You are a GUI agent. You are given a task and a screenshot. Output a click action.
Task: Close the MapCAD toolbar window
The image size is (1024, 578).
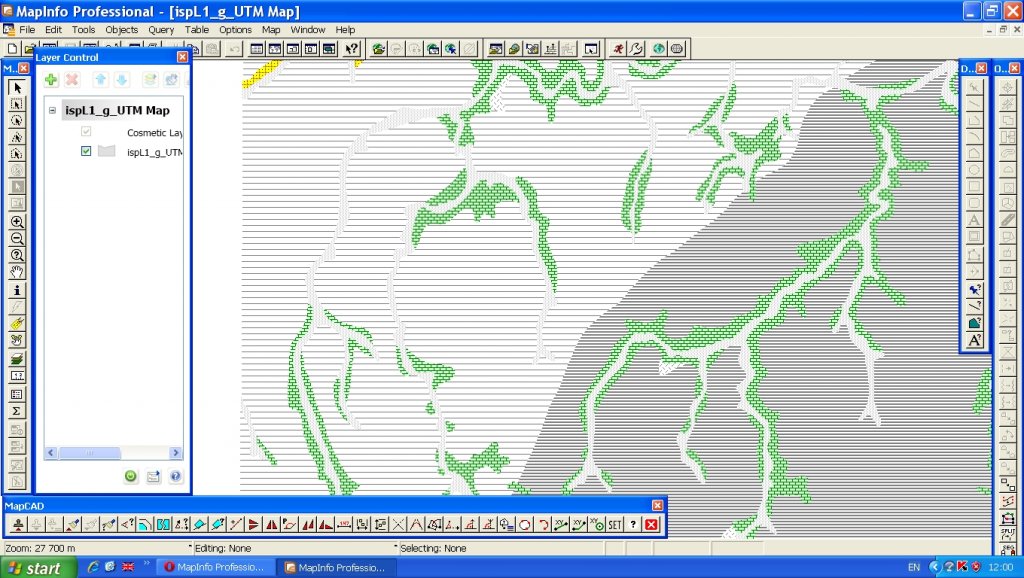click(658, 506)
